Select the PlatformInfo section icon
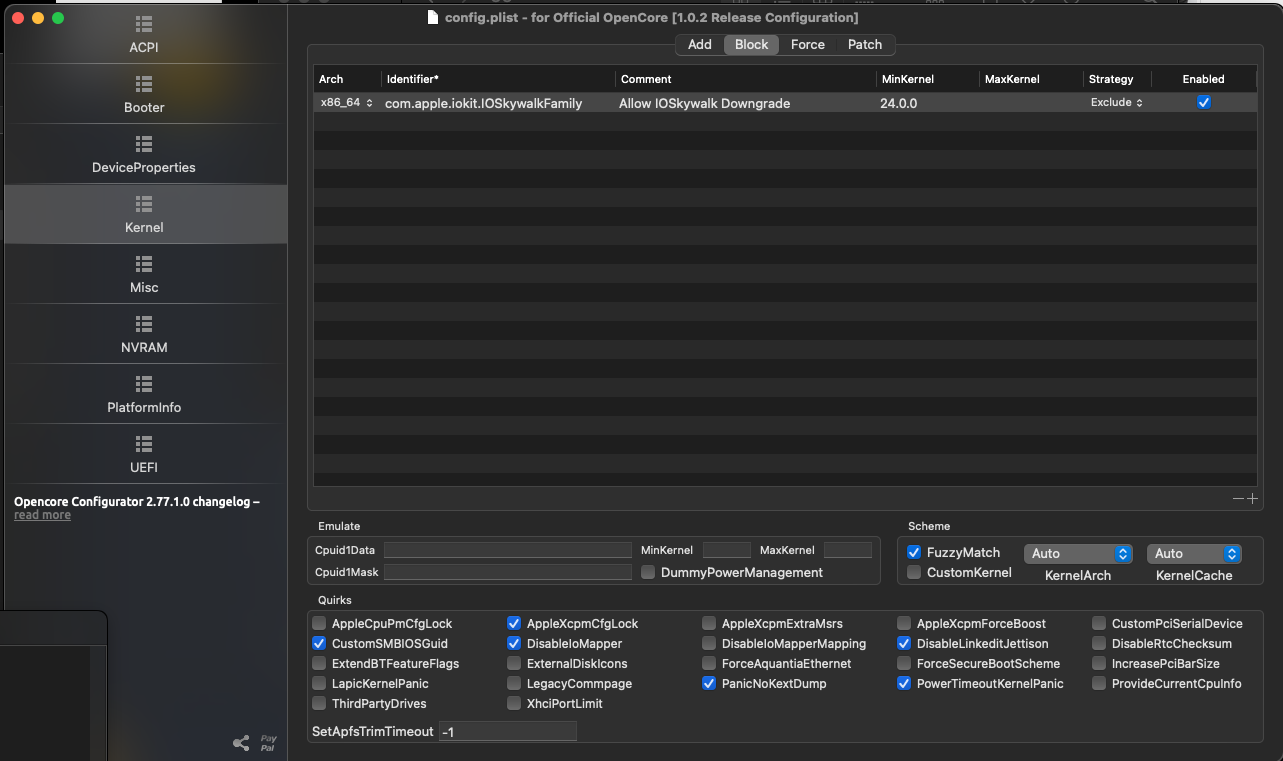The height and width of the screenshot is (761, 1283). click(x=144, y=384)
